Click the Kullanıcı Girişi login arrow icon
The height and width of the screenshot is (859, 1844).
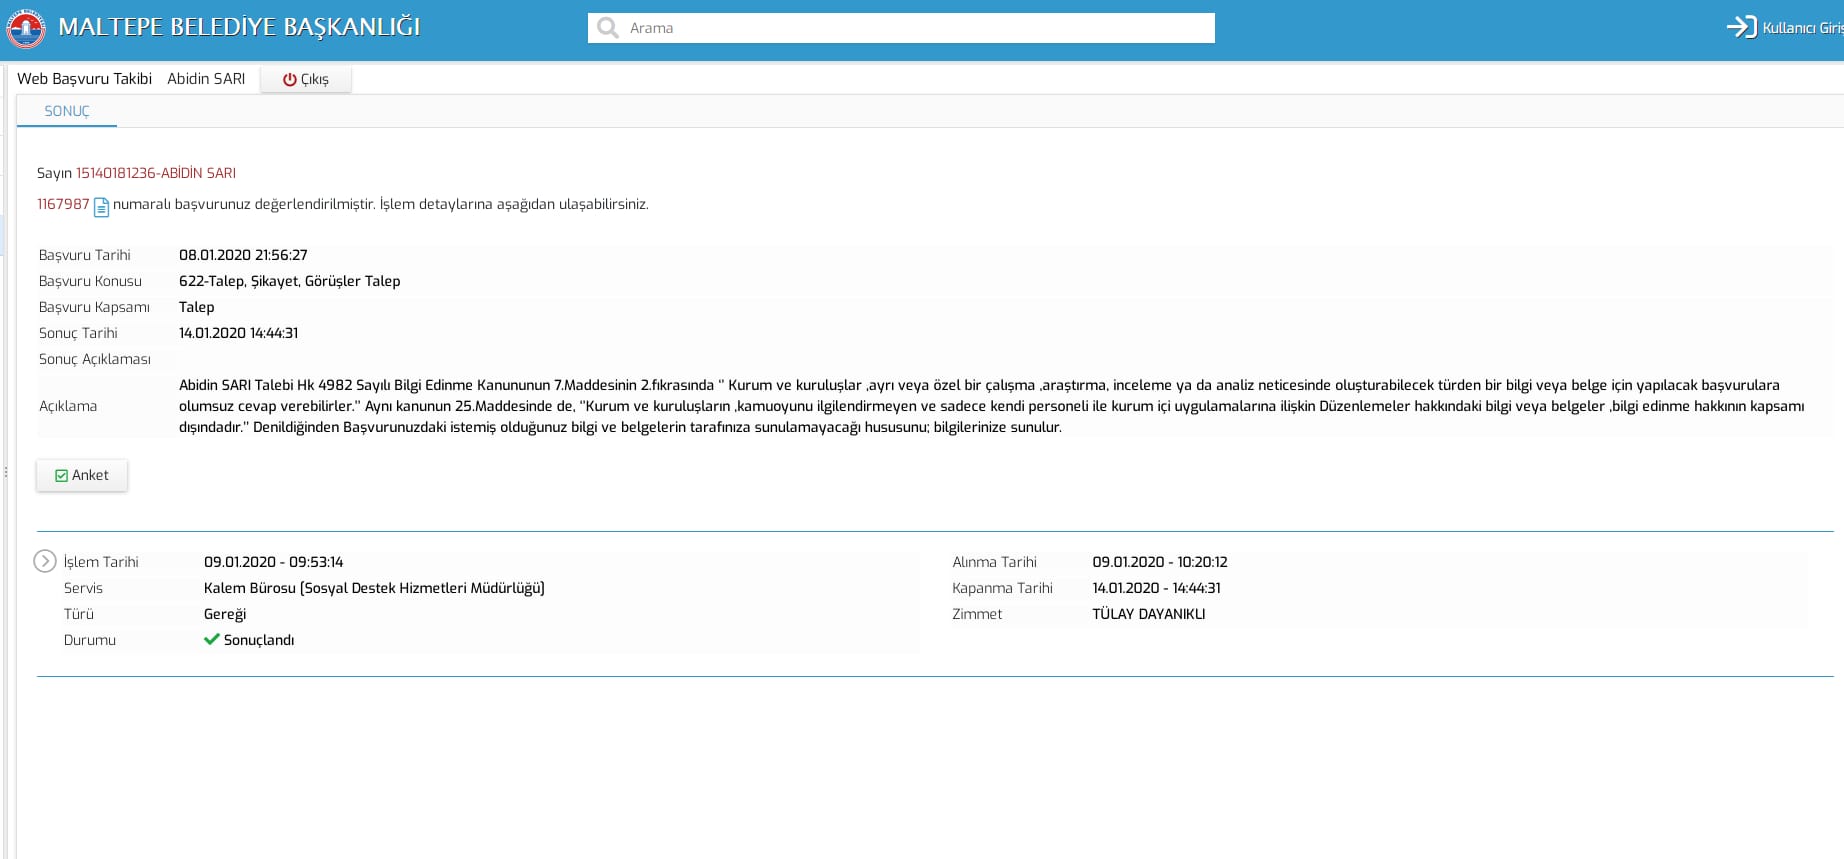pyautogui.click(x=1741, y=27)
